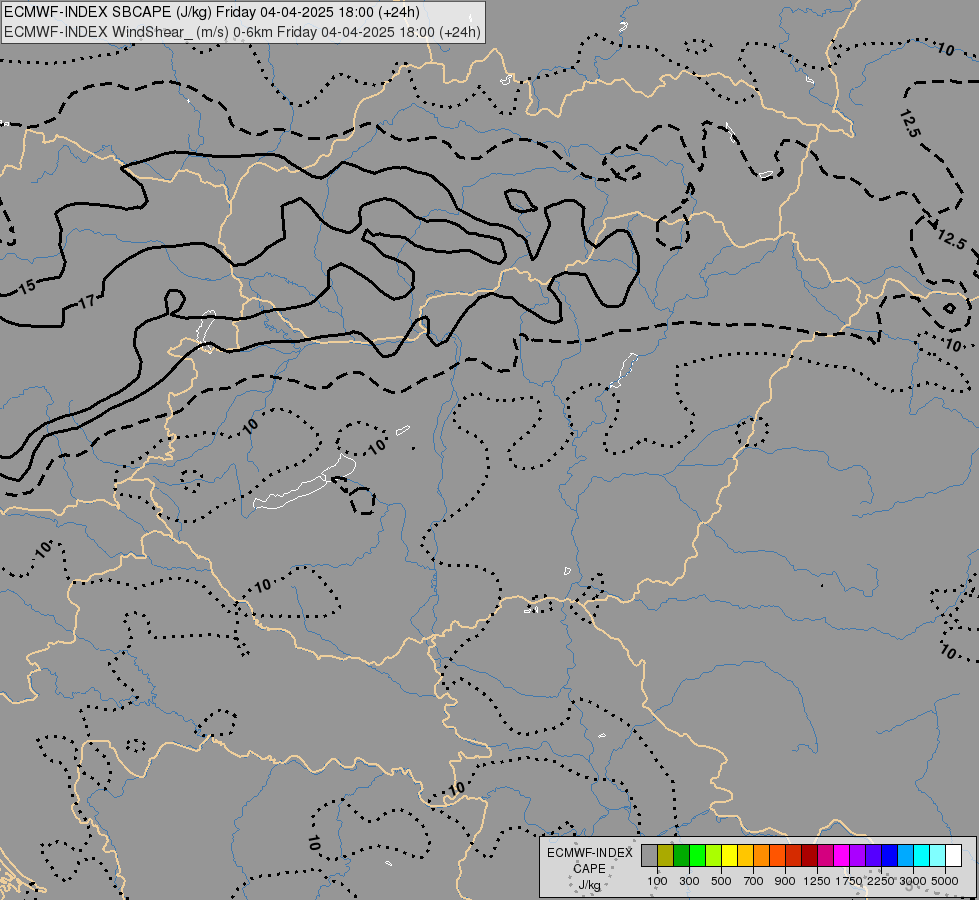Click the contour label 15 on the map
This screenshot has width=979, height=900.
(27, 287)
